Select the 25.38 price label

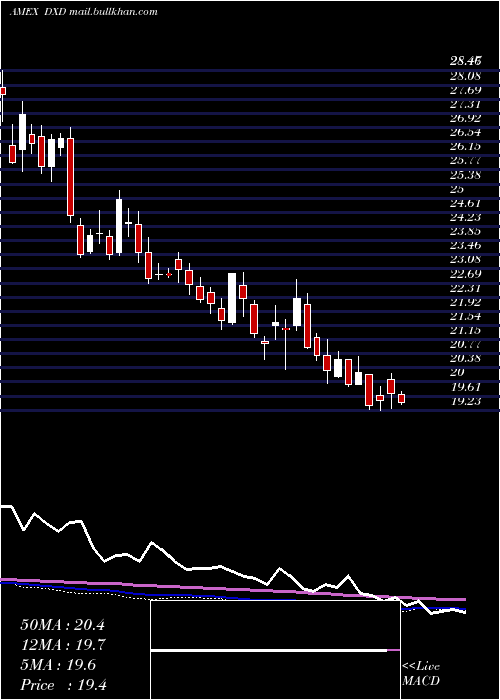465,175
